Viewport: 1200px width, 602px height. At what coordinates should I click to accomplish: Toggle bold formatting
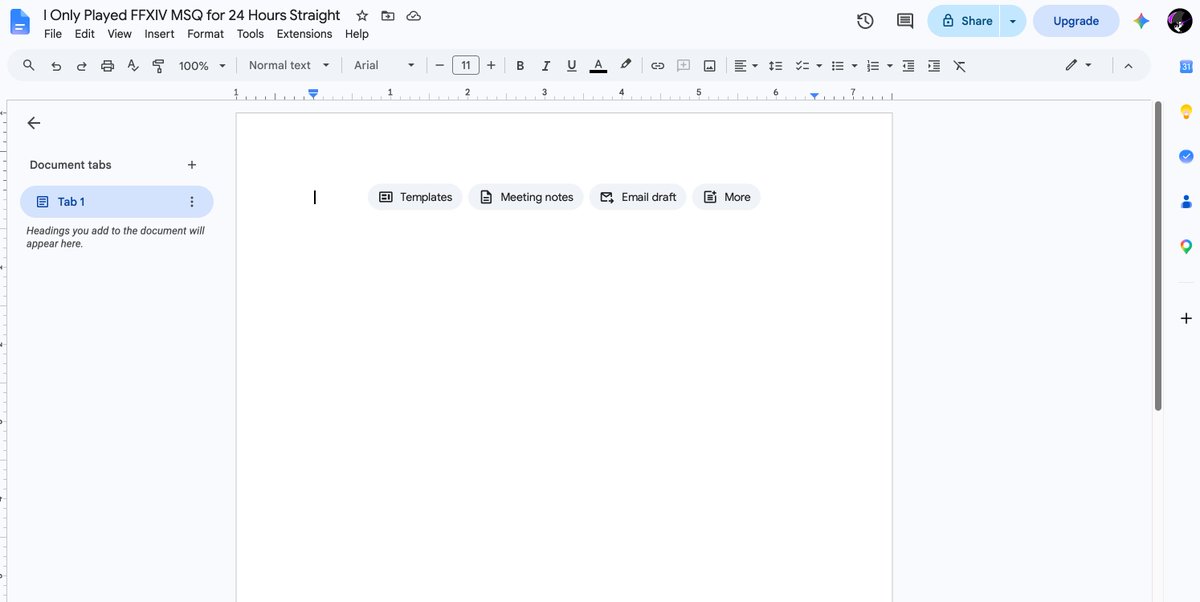[520, 65]
